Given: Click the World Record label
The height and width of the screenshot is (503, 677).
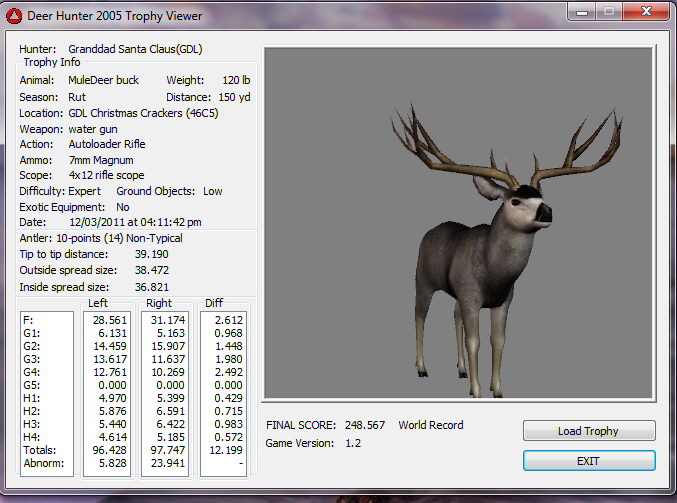Looking at the screenshot, I should (x=431, y=425).
